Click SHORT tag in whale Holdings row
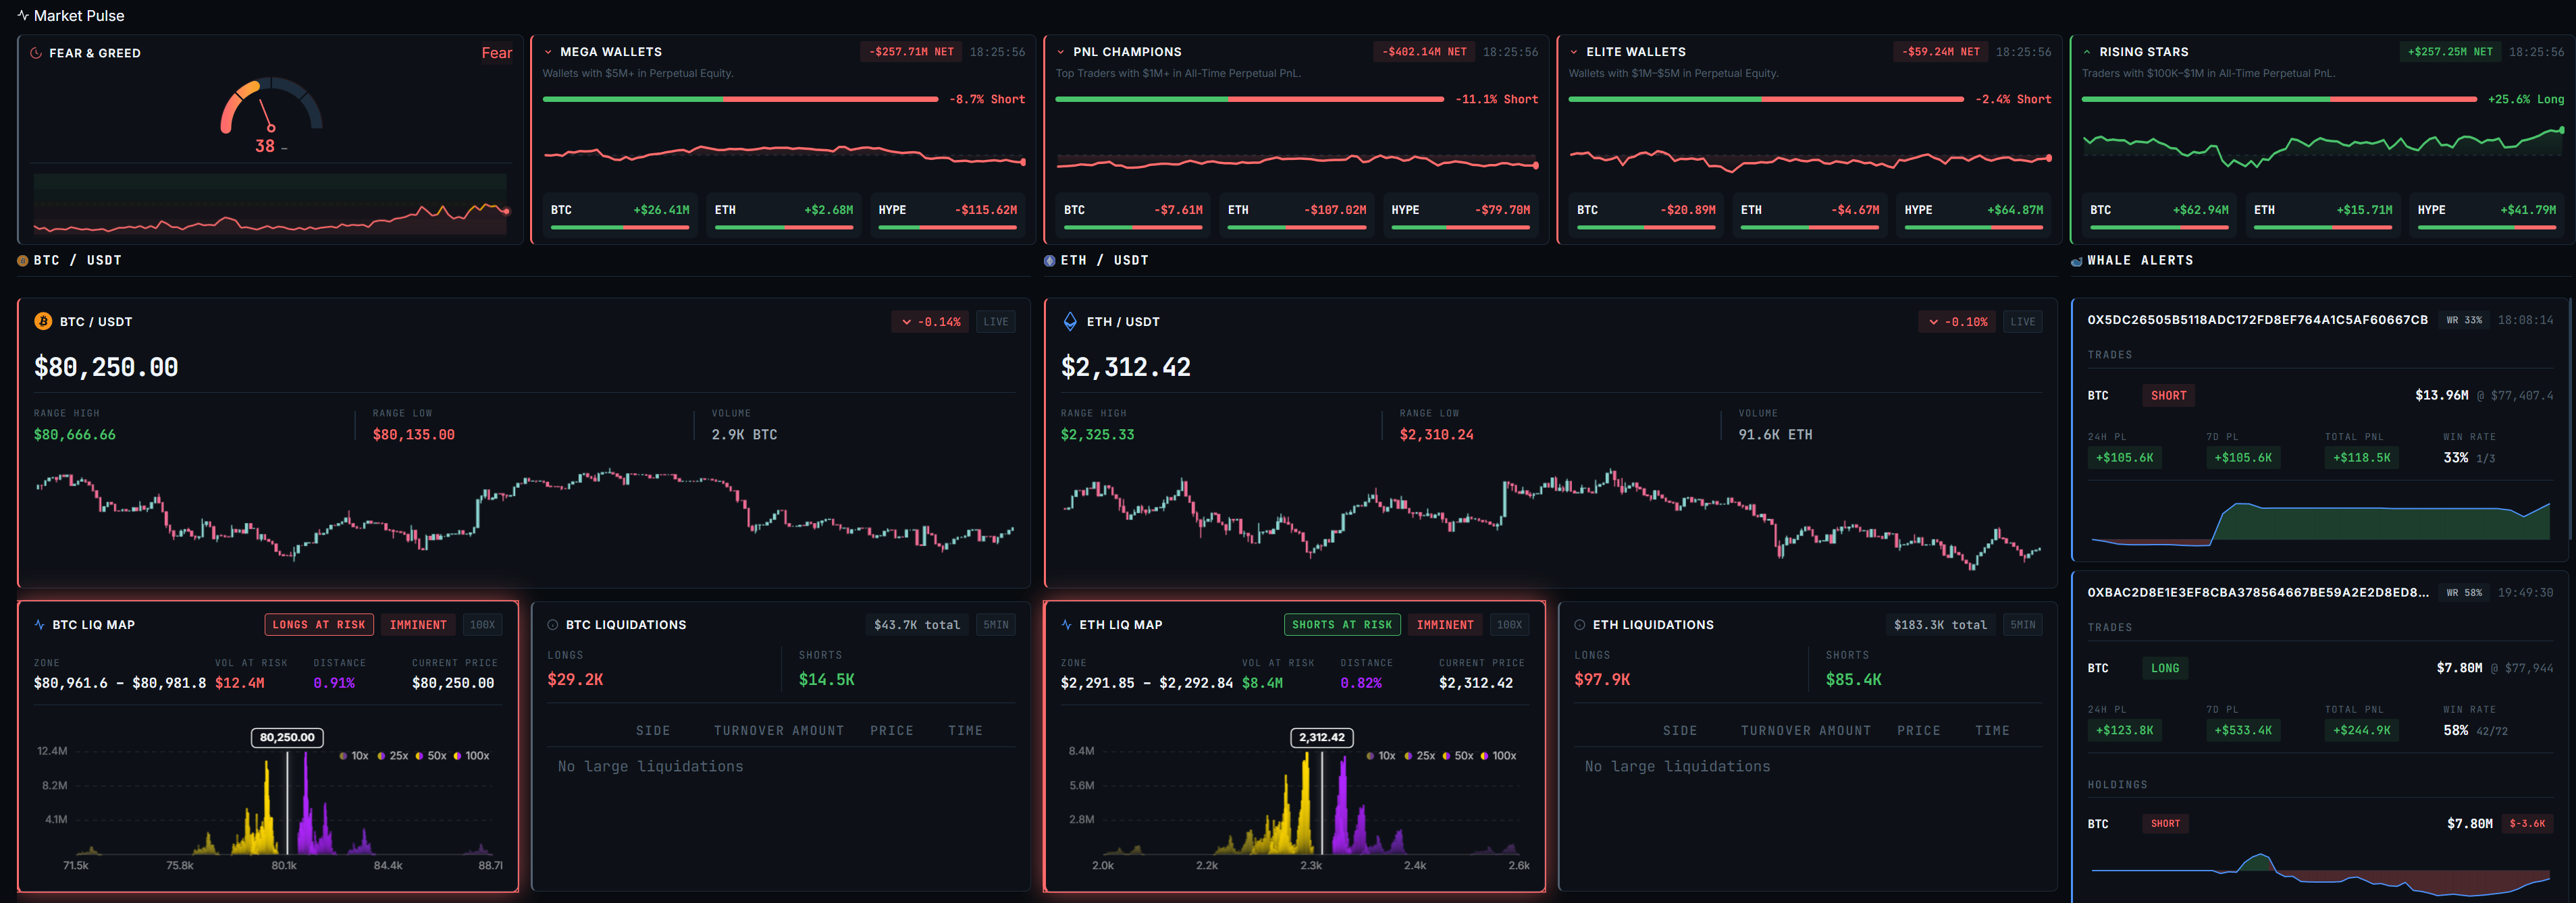The width and height of the screenshot is (2576, 903). [x=2165, y=824]
